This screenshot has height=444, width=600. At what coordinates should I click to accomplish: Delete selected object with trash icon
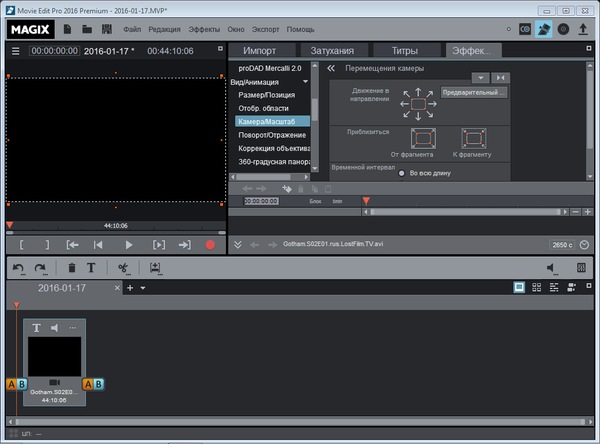coord(72,268)
